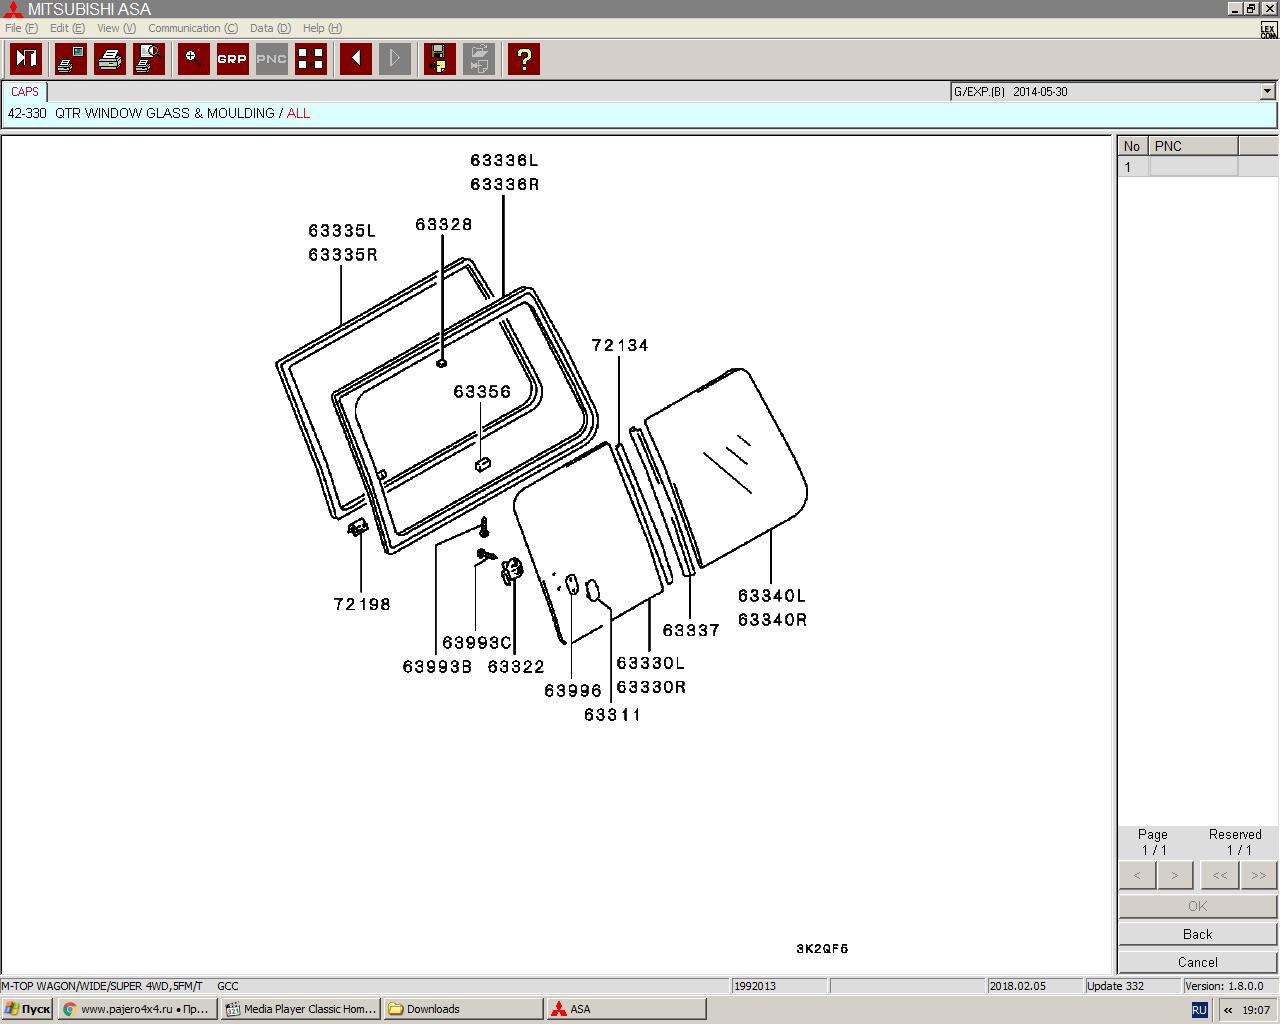The width and height of the screenshot is (1280, 1024).
Task: Click part number 63328 label in diagram
Action: (x=443, y=225)
